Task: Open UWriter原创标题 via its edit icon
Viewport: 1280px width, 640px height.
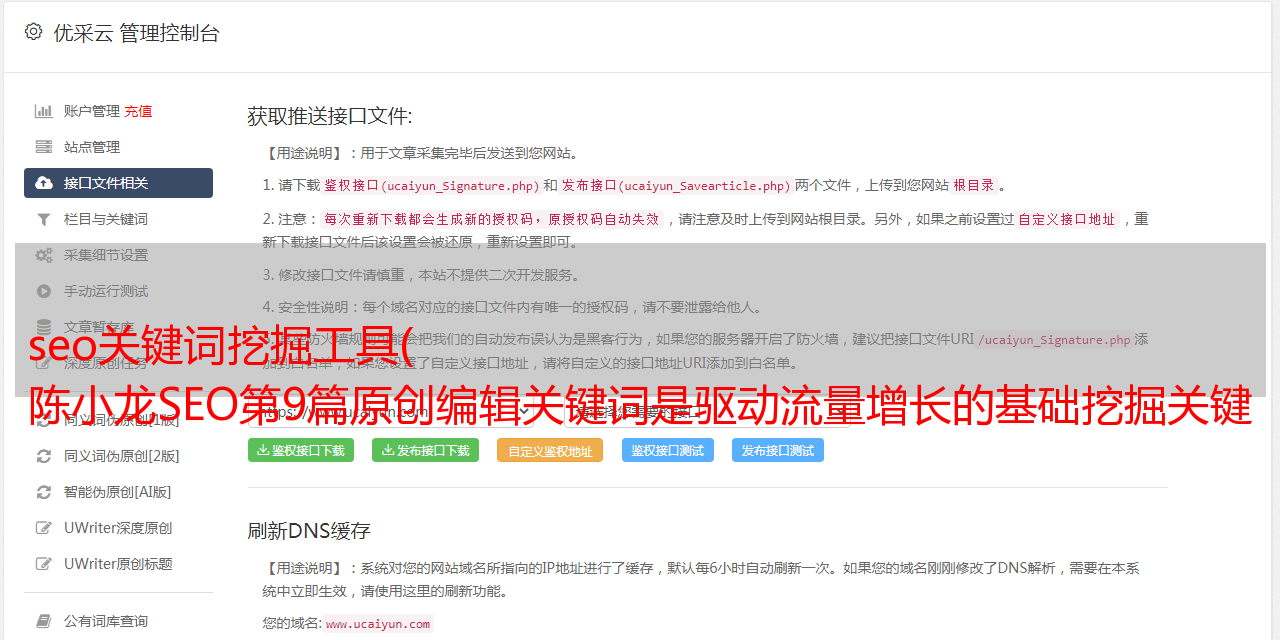Action: click(x=44, y=564)
